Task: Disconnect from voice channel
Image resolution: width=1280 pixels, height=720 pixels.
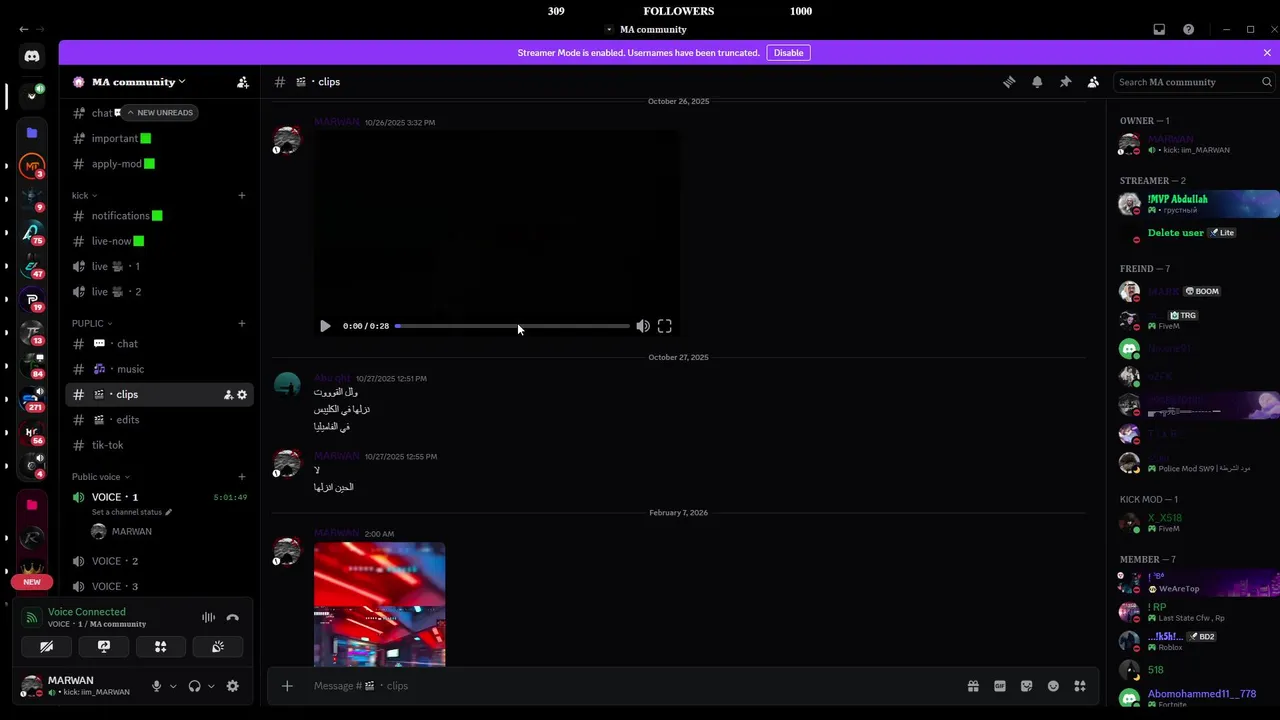Action: pyautogui.click(x=233, y=618)
